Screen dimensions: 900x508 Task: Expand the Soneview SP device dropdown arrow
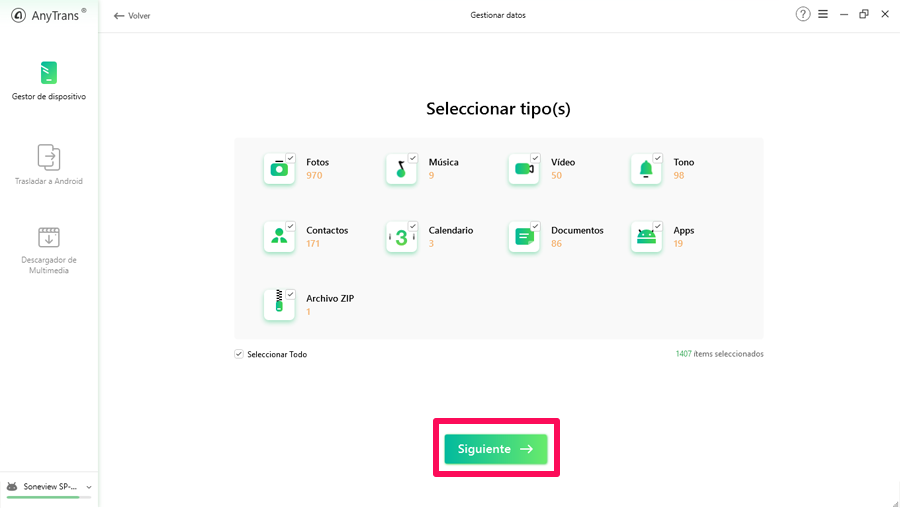point(89,487)
